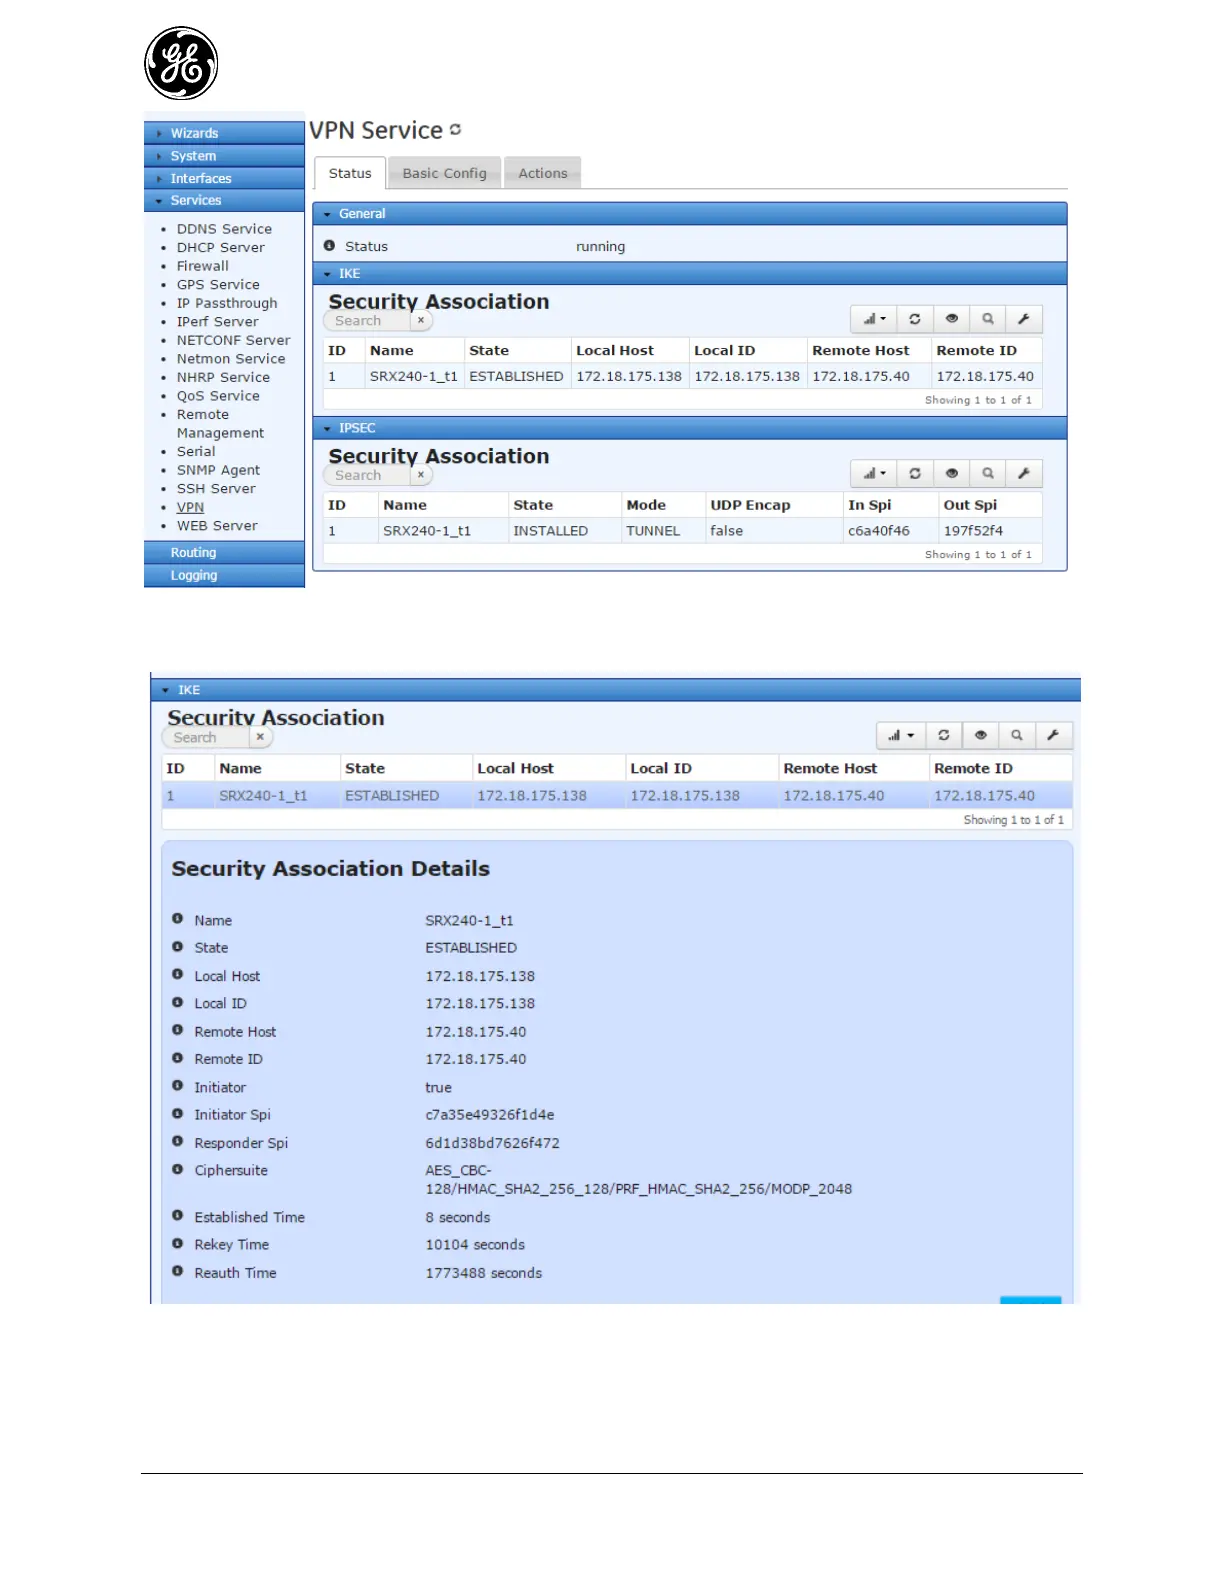Click the eye icon in IPSEC table toolbar
Viewport: 1224px width, 1584px height.
click(952, 474)
